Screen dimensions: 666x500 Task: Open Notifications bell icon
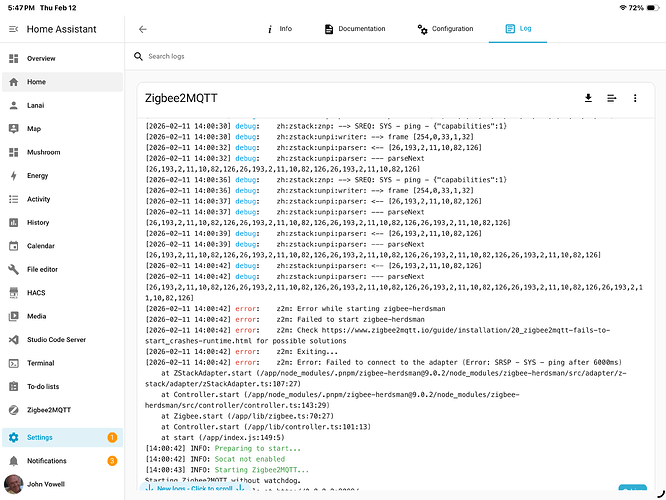pyautogui.click(x=14, y=461)
